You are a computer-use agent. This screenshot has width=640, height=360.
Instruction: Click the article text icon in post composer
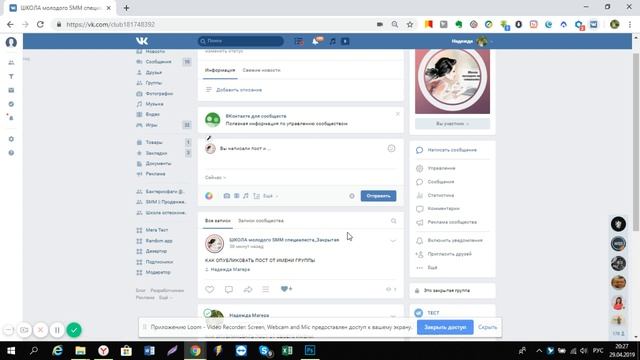tap(256, 196)
